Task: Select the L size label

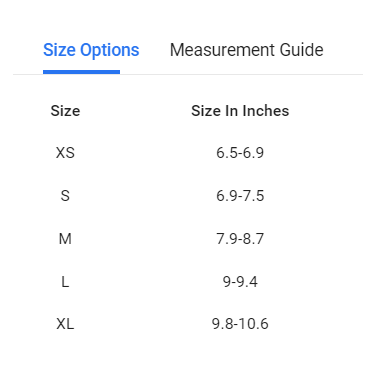Action: pos(65,282)
